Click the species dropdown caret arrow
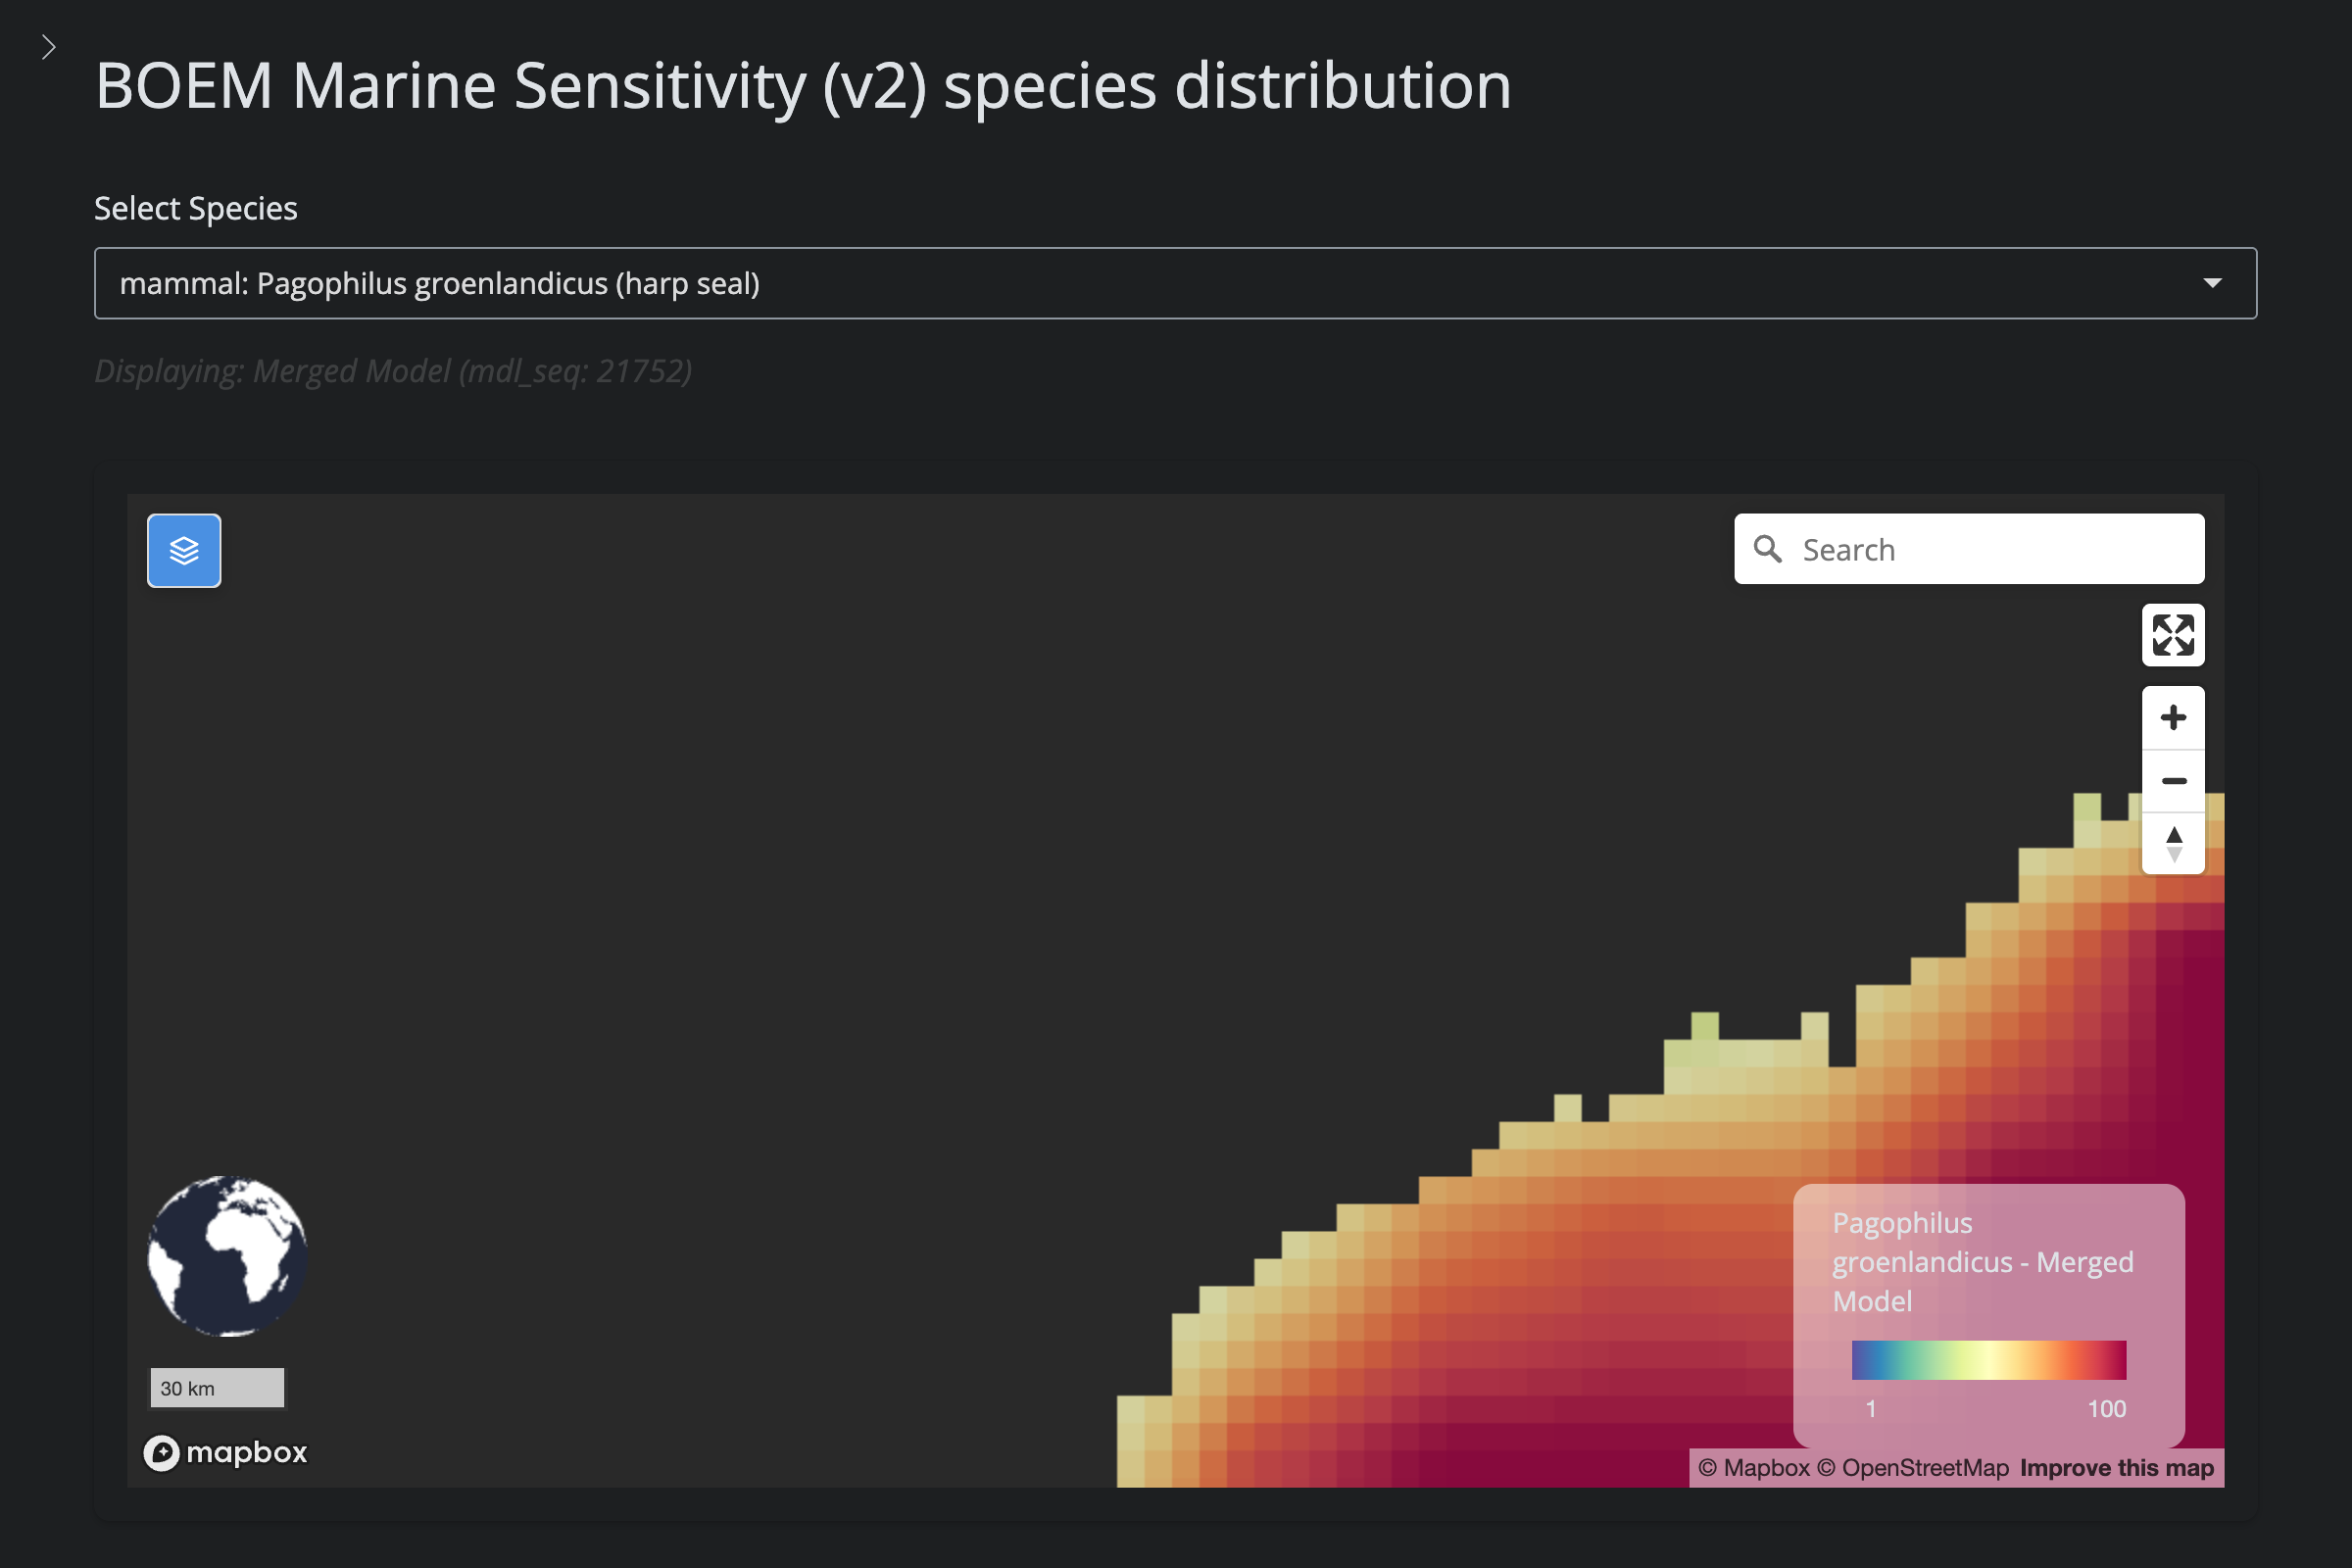Viewport: 2352px width, 1568px height. [x=2212, y=283]
